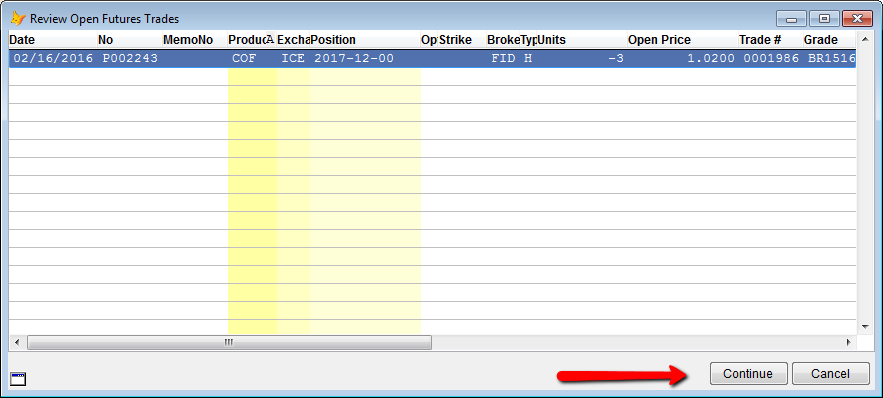Click the horizontal scrollbar thumb
The height and width of the screenshot is (398, 883).
229,342
